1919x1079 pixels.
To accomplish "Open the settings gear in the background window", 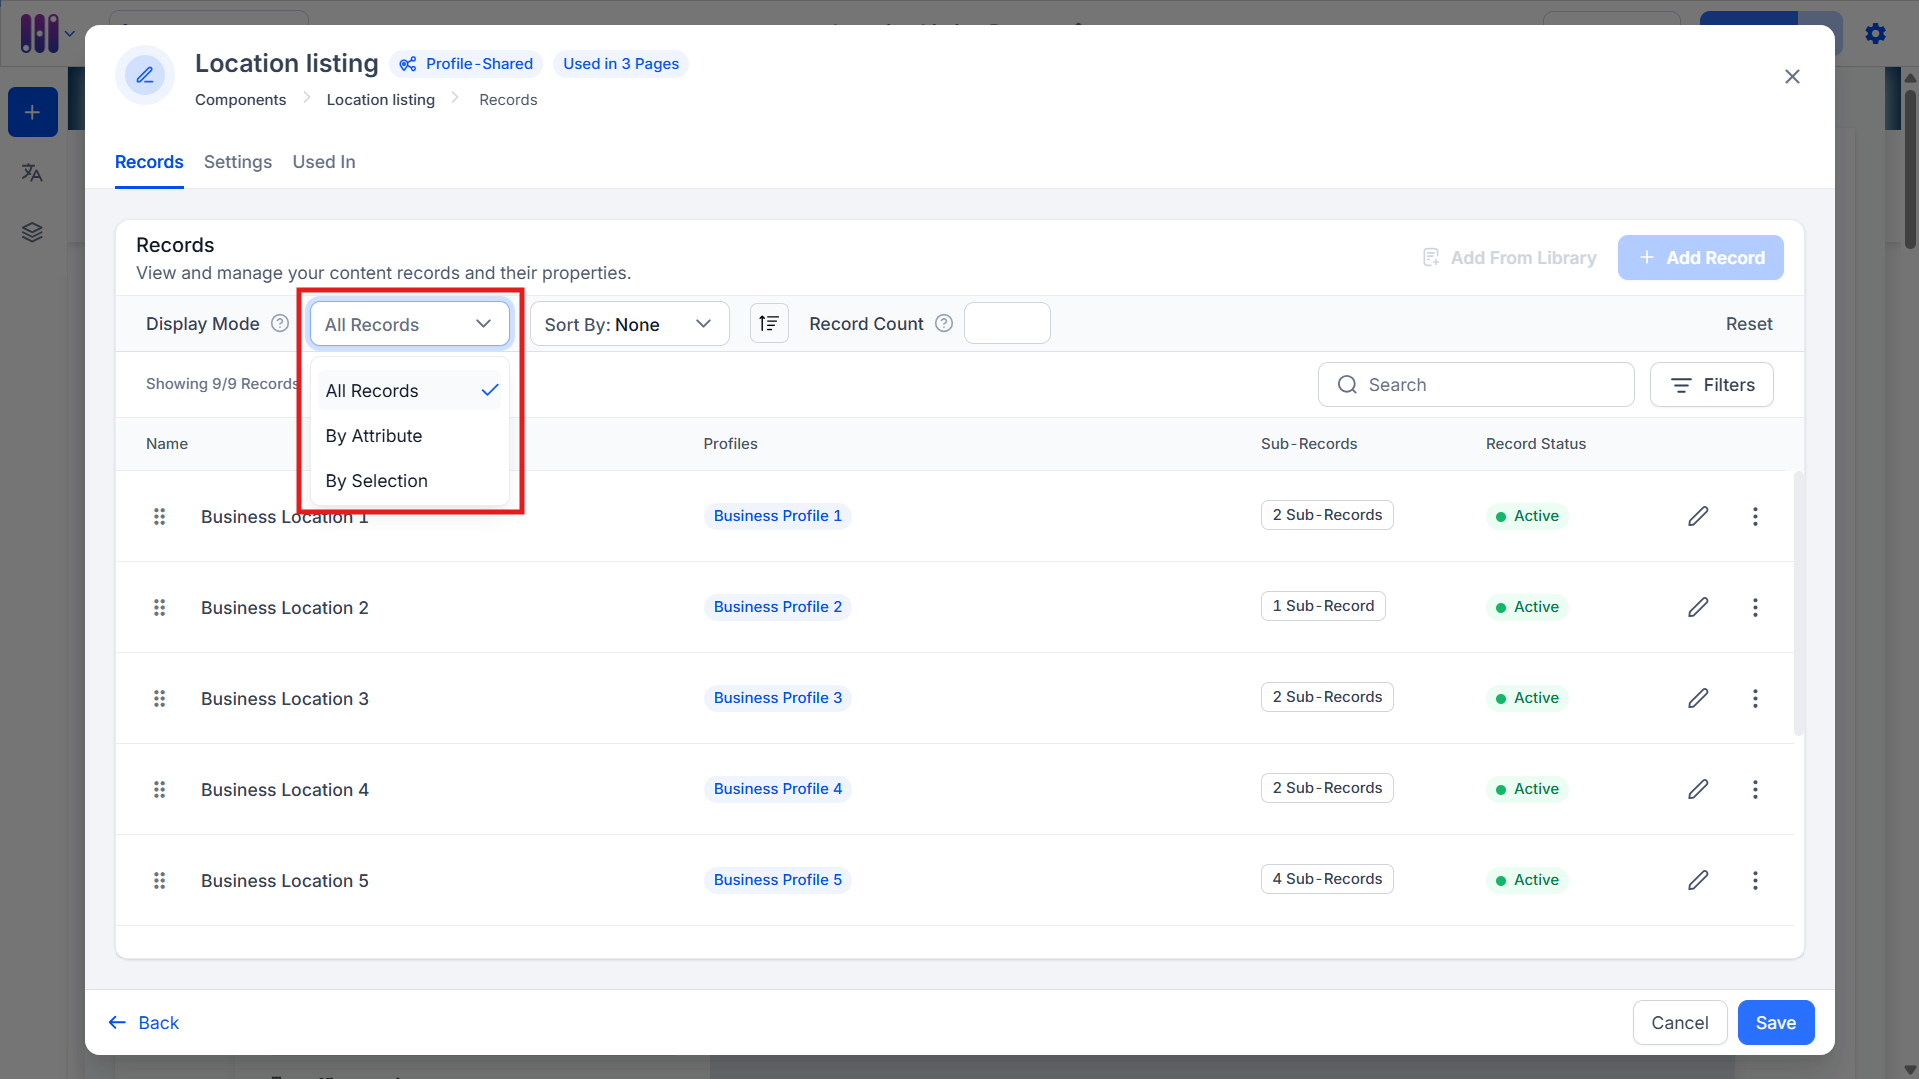I will tap(1876, 34).
